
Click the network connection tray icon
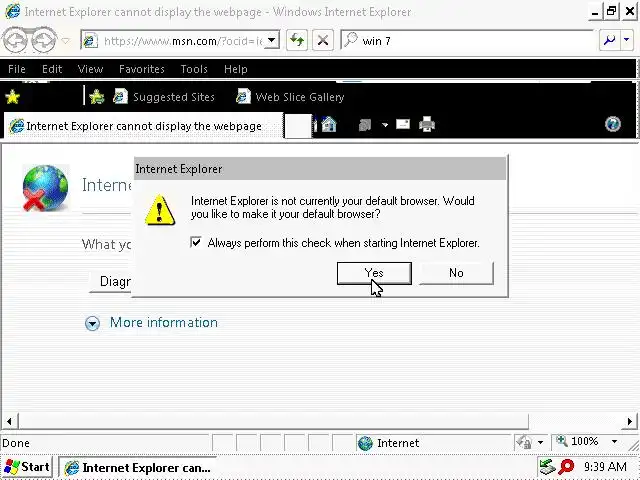[x=547, y=467]
